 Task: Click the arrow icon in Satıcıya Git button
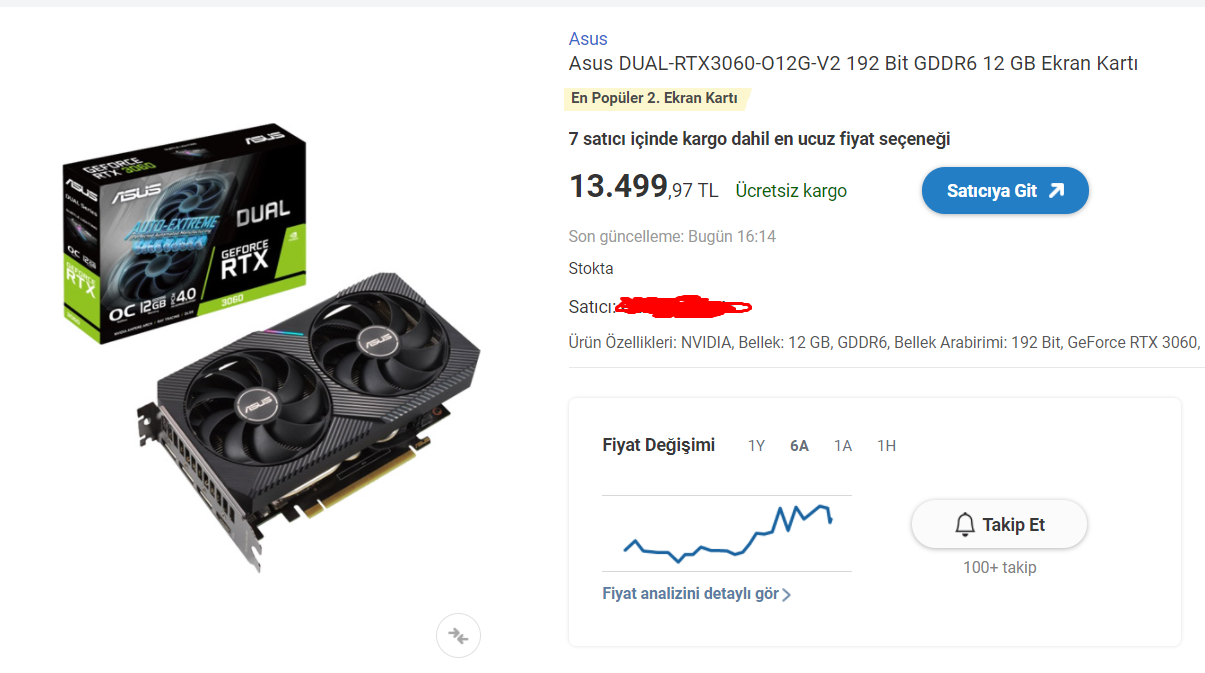(x=1056, y=190)
